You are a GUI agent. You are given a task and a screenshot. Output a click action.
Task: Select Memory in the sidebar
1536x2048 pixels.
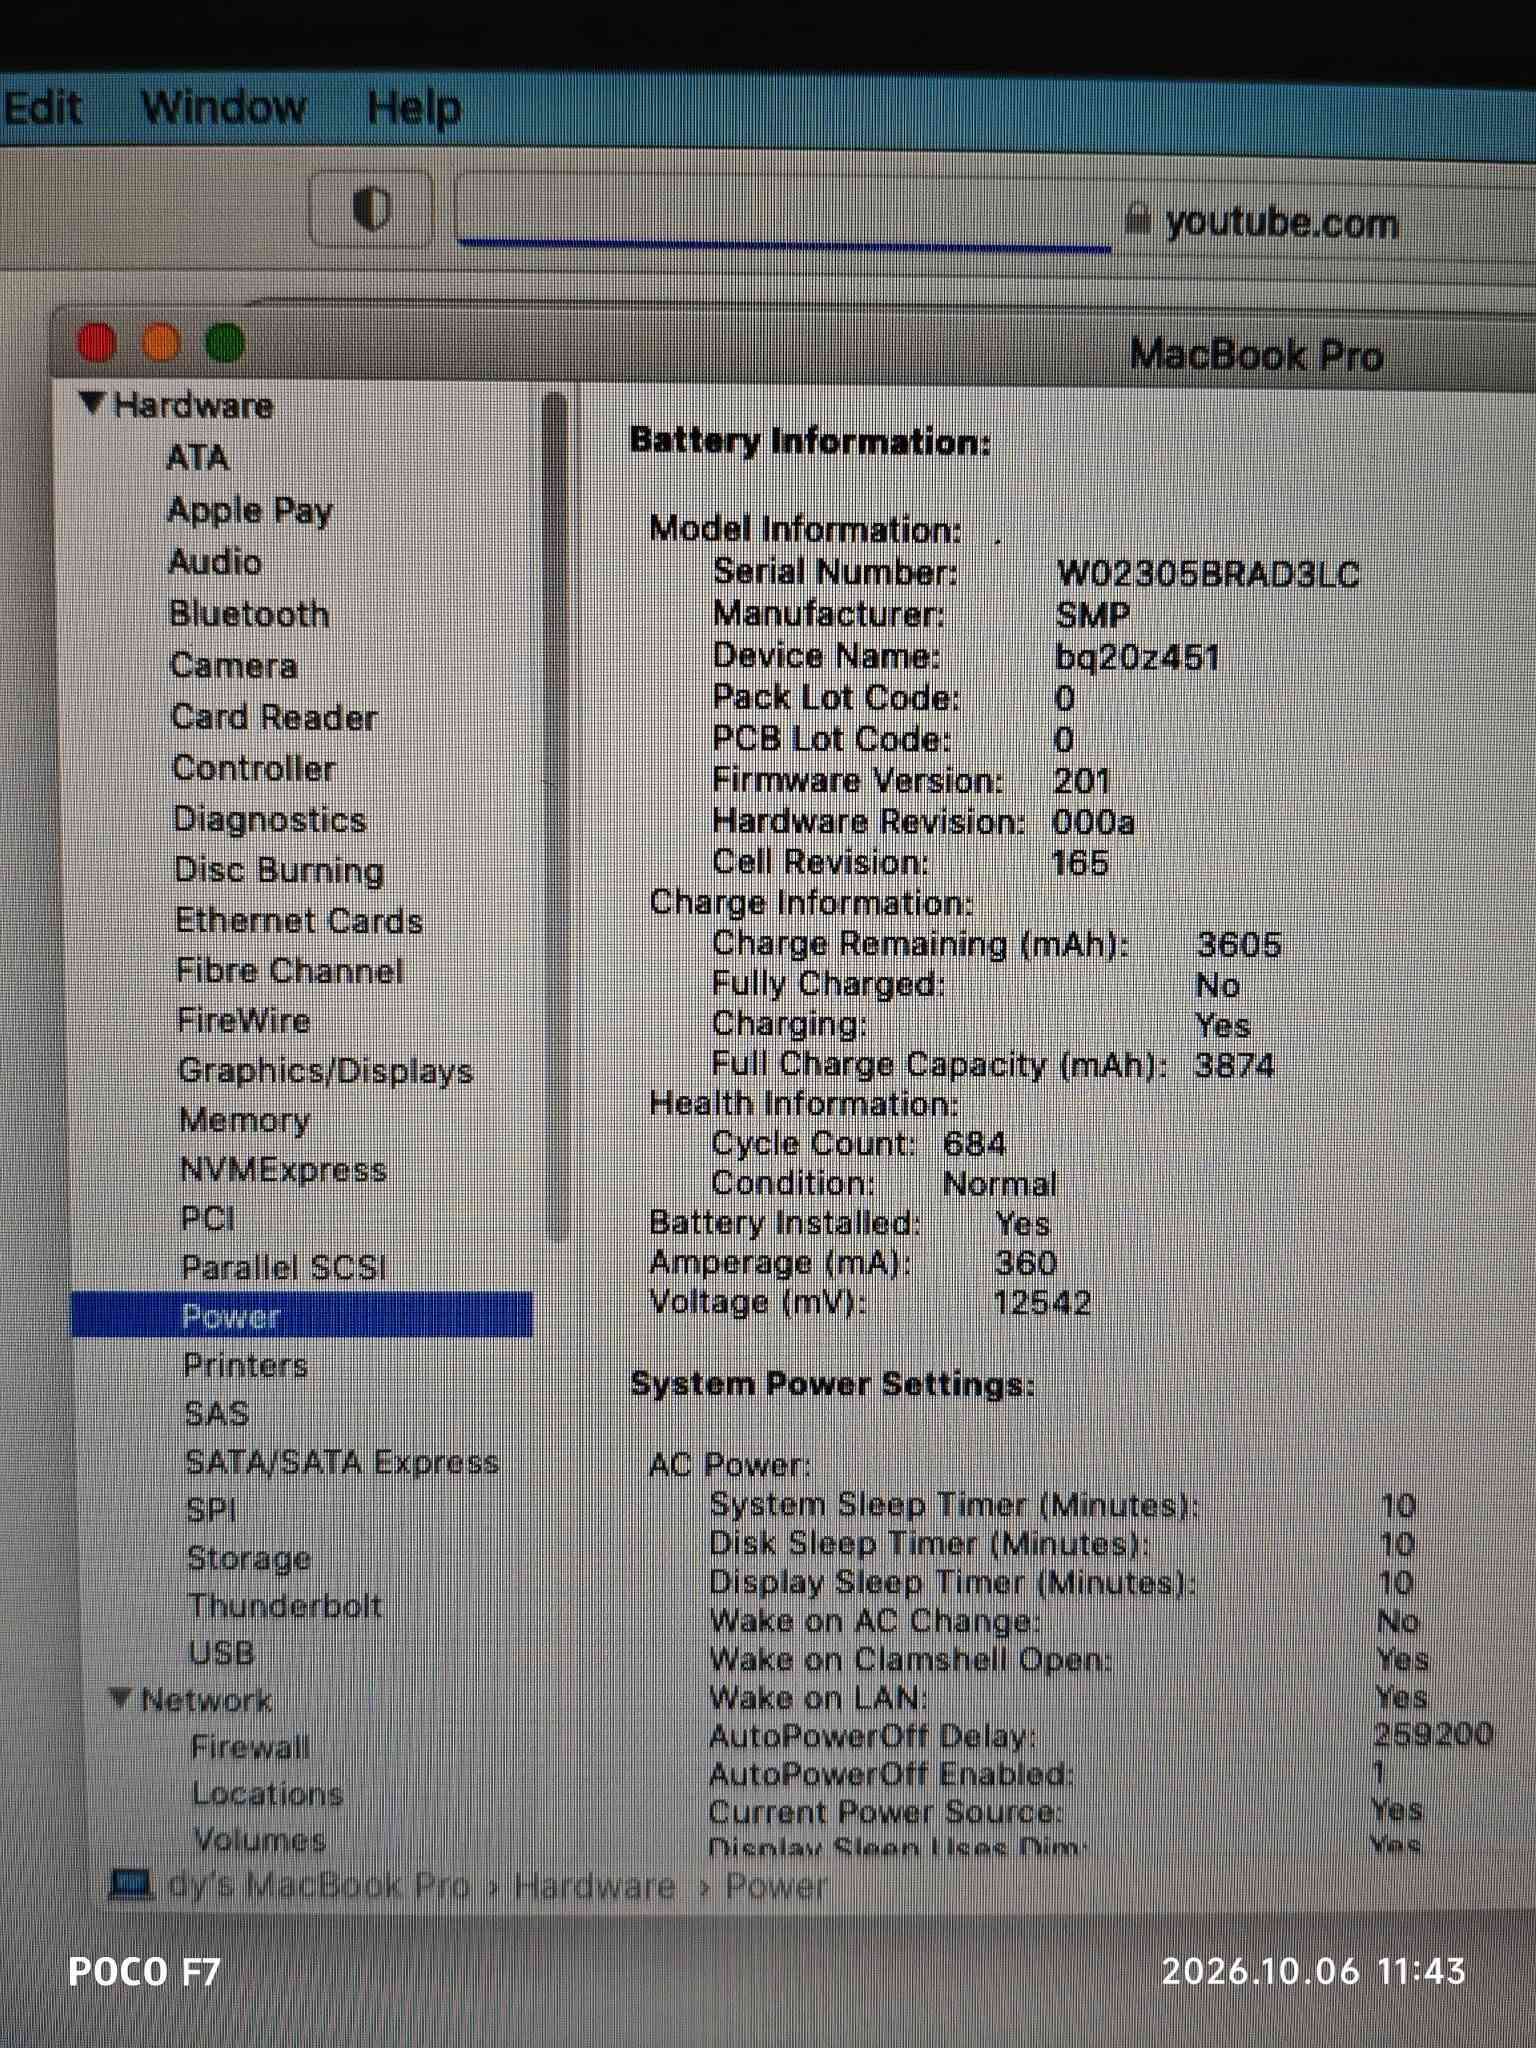coord(245,1121)
